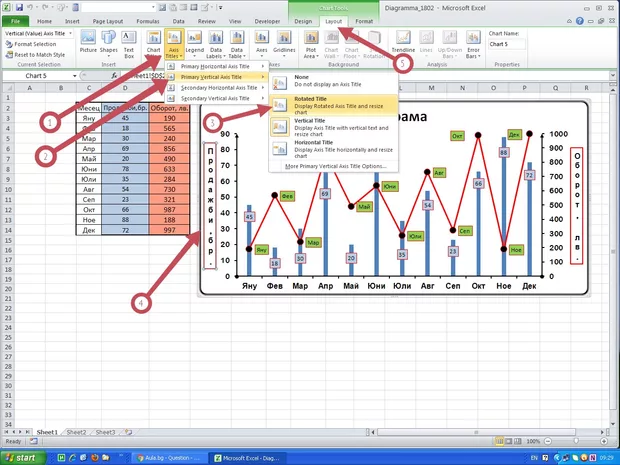Open the Data Labels options

tap(216, 44)
